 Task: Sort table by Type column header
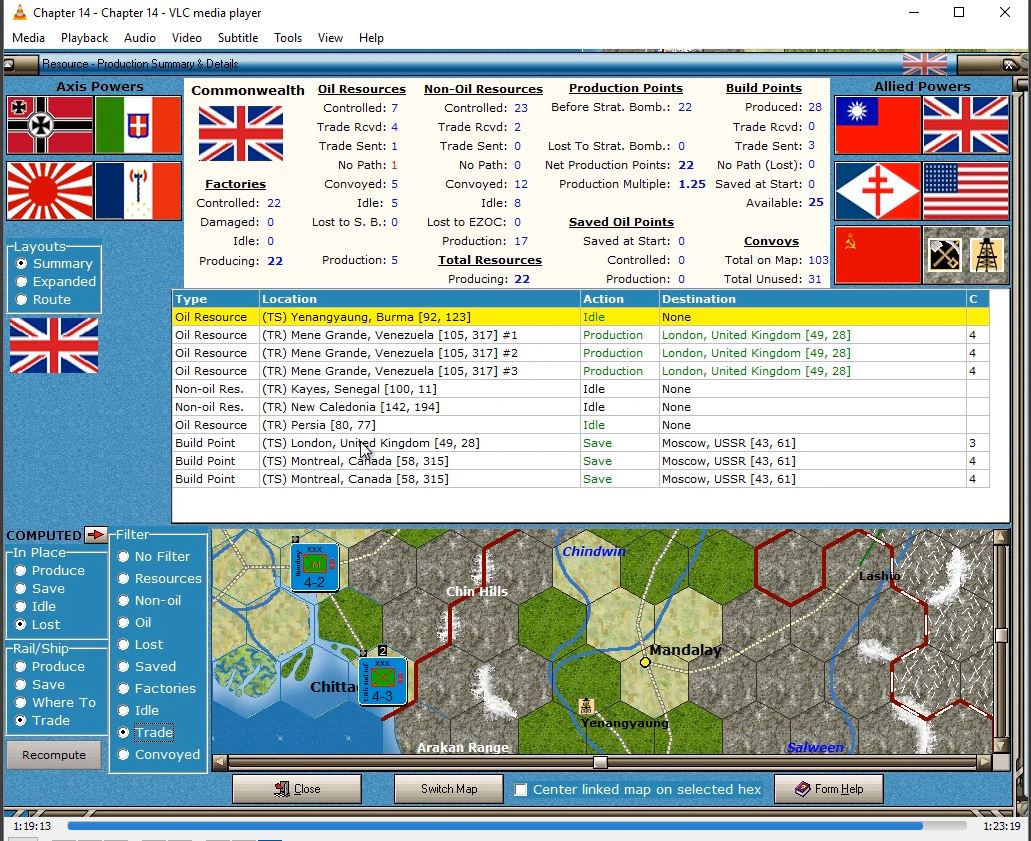pos(216,299)
